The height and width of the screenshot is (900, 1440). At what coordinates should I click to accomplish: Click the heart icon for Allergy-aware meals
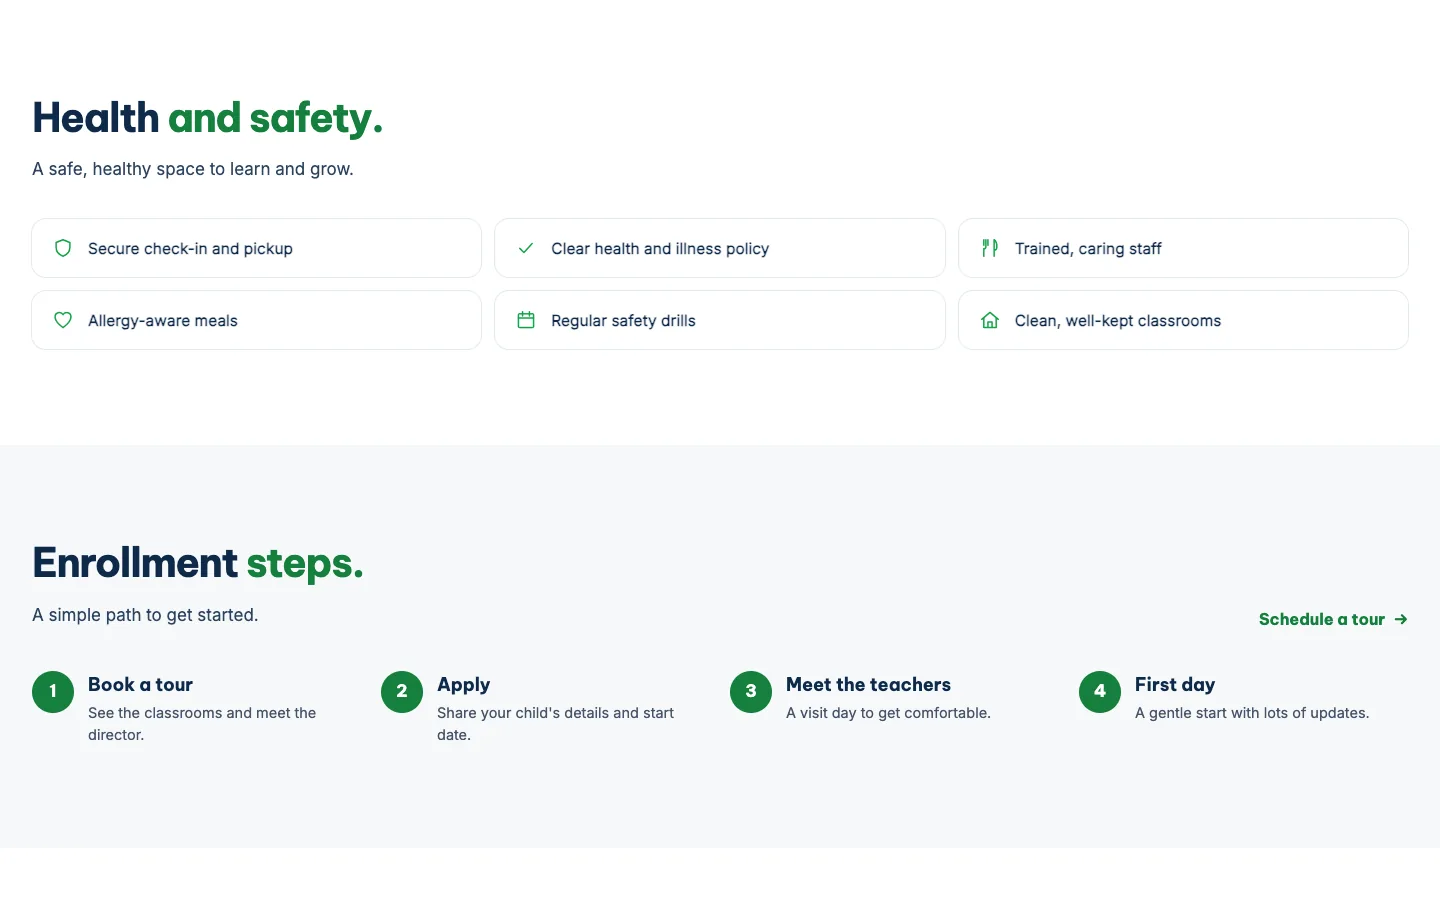coord(63,320)
